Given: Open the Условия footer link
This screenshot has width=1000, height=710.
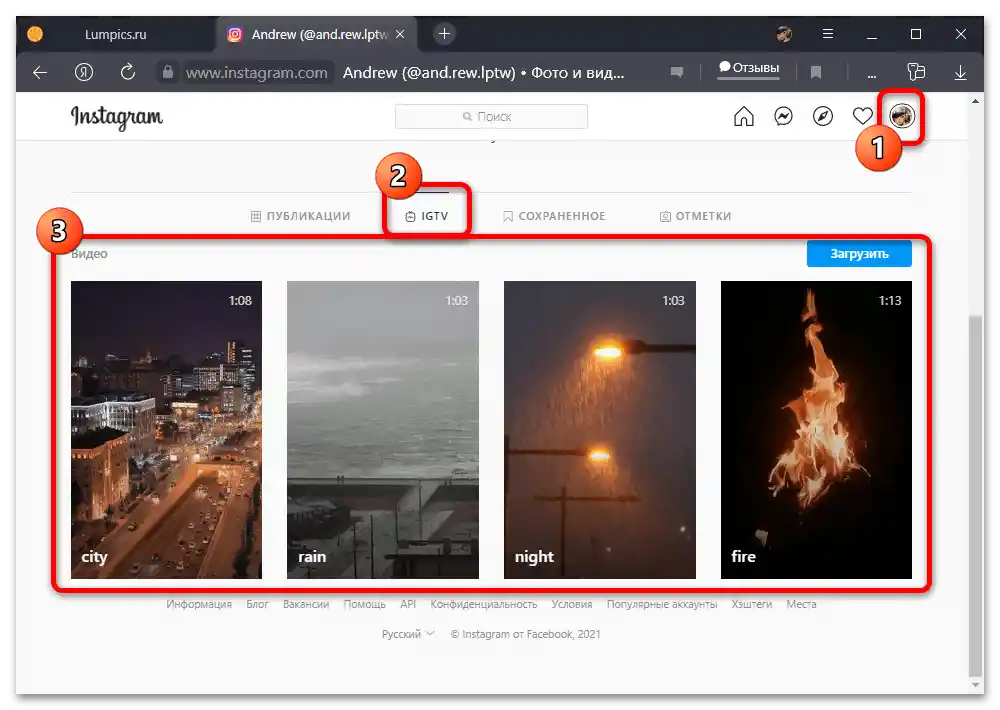Looking at the screenshot, I should tap(572, 604).
